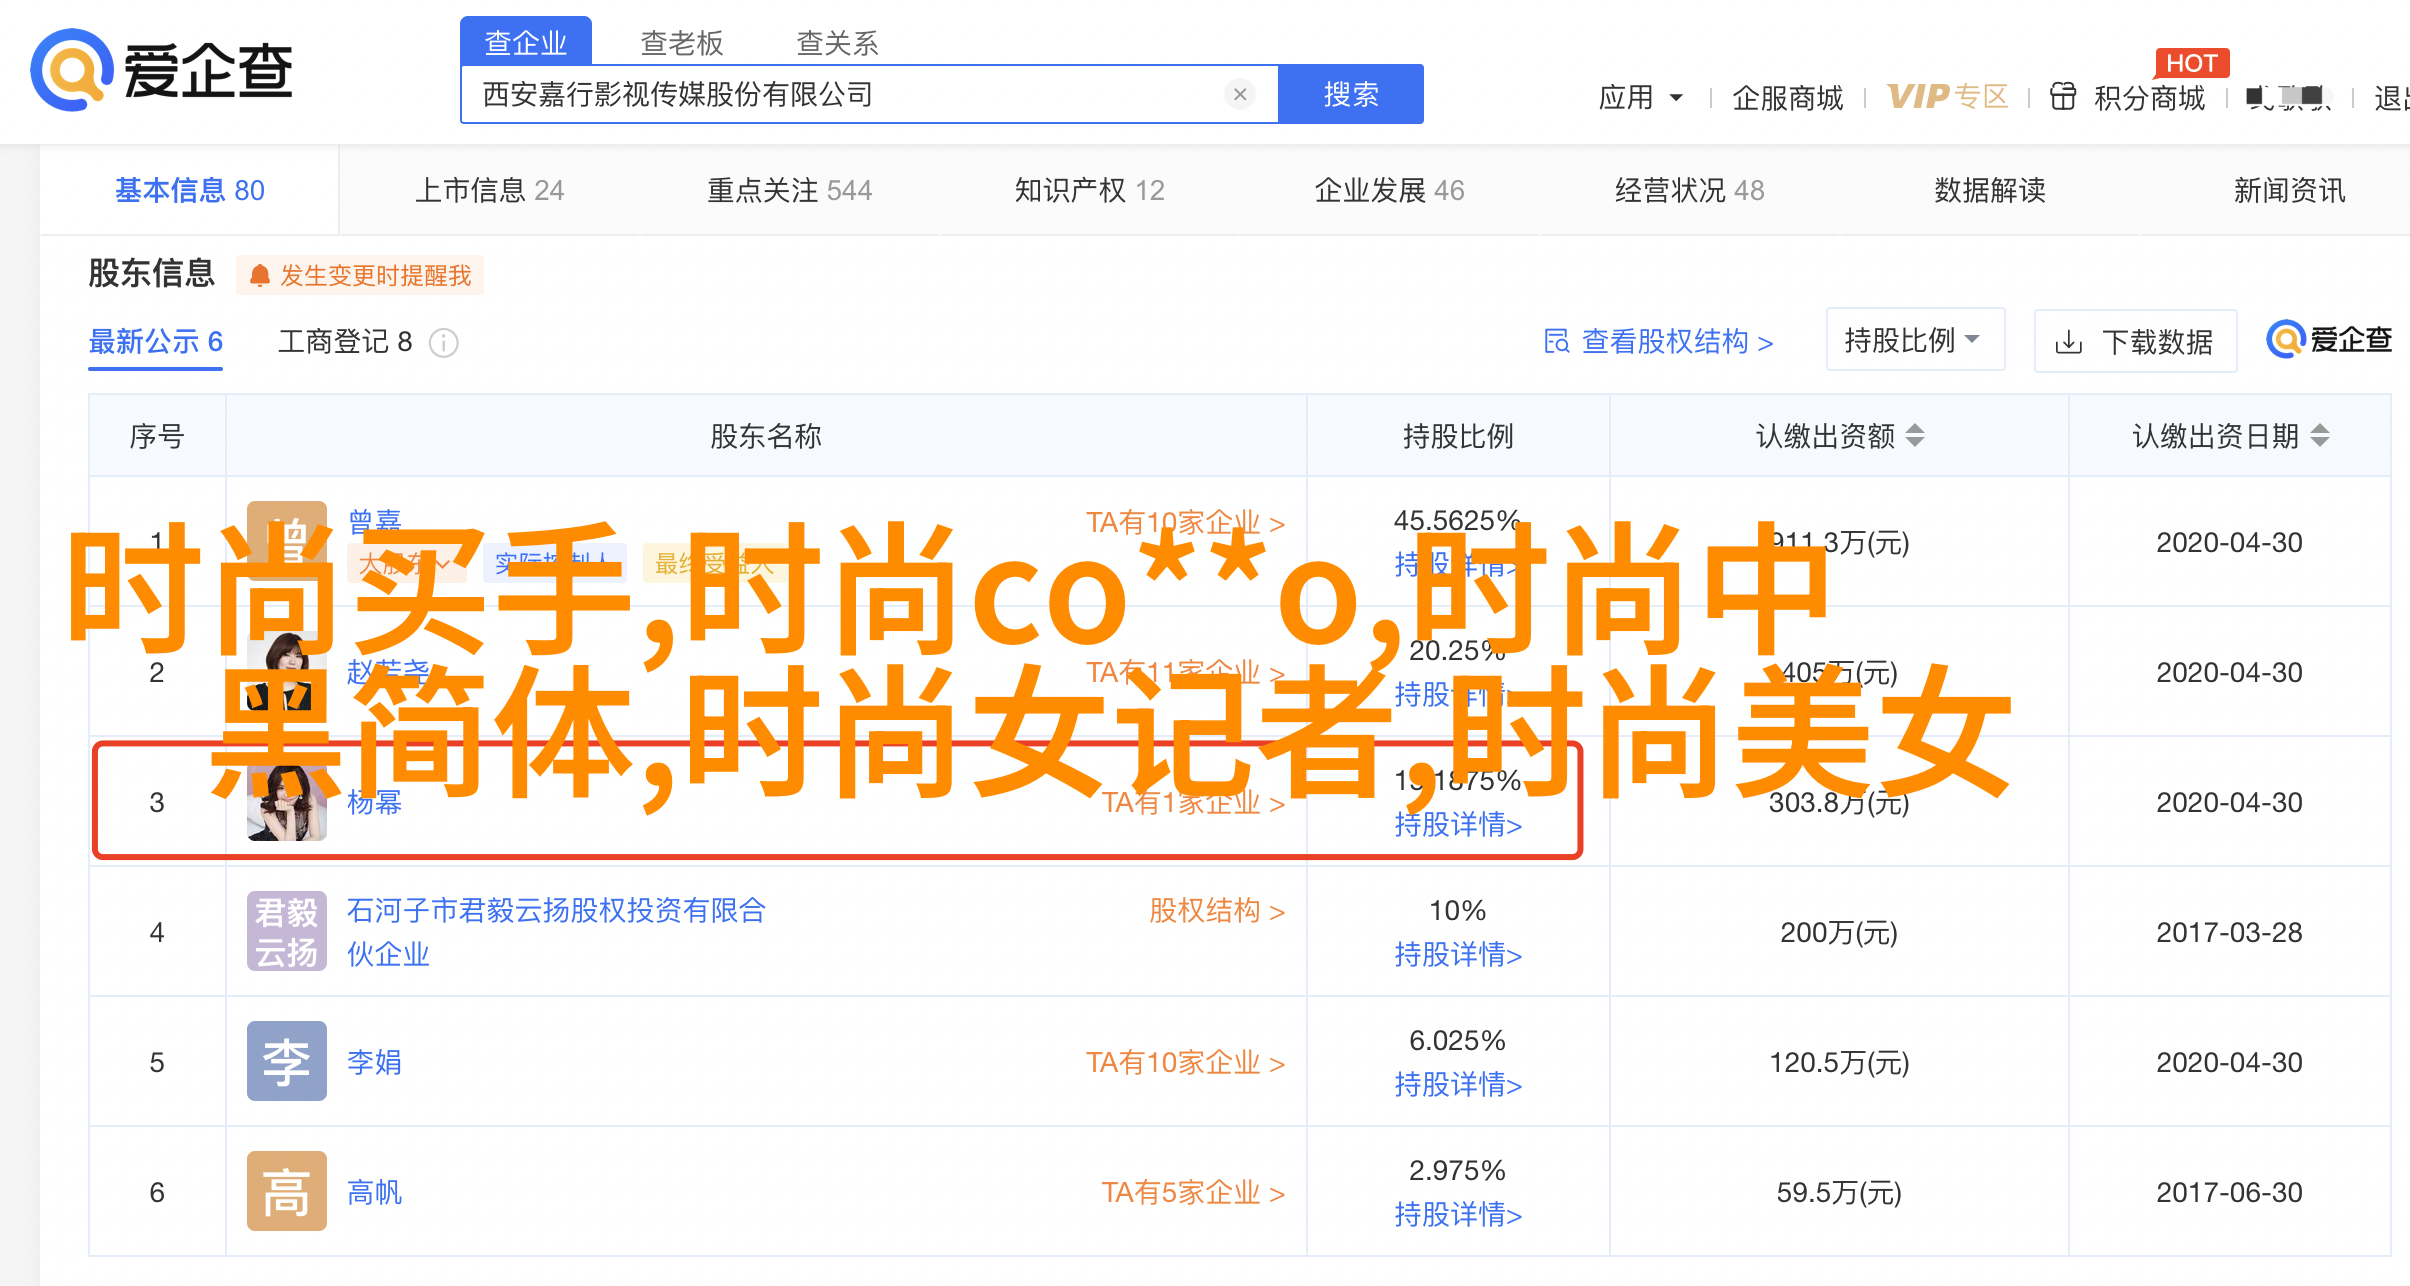Viewport: 2410px width, 1286px height.
Task: Click the 2017-03-28 date cell
Action: (2229, 932)
